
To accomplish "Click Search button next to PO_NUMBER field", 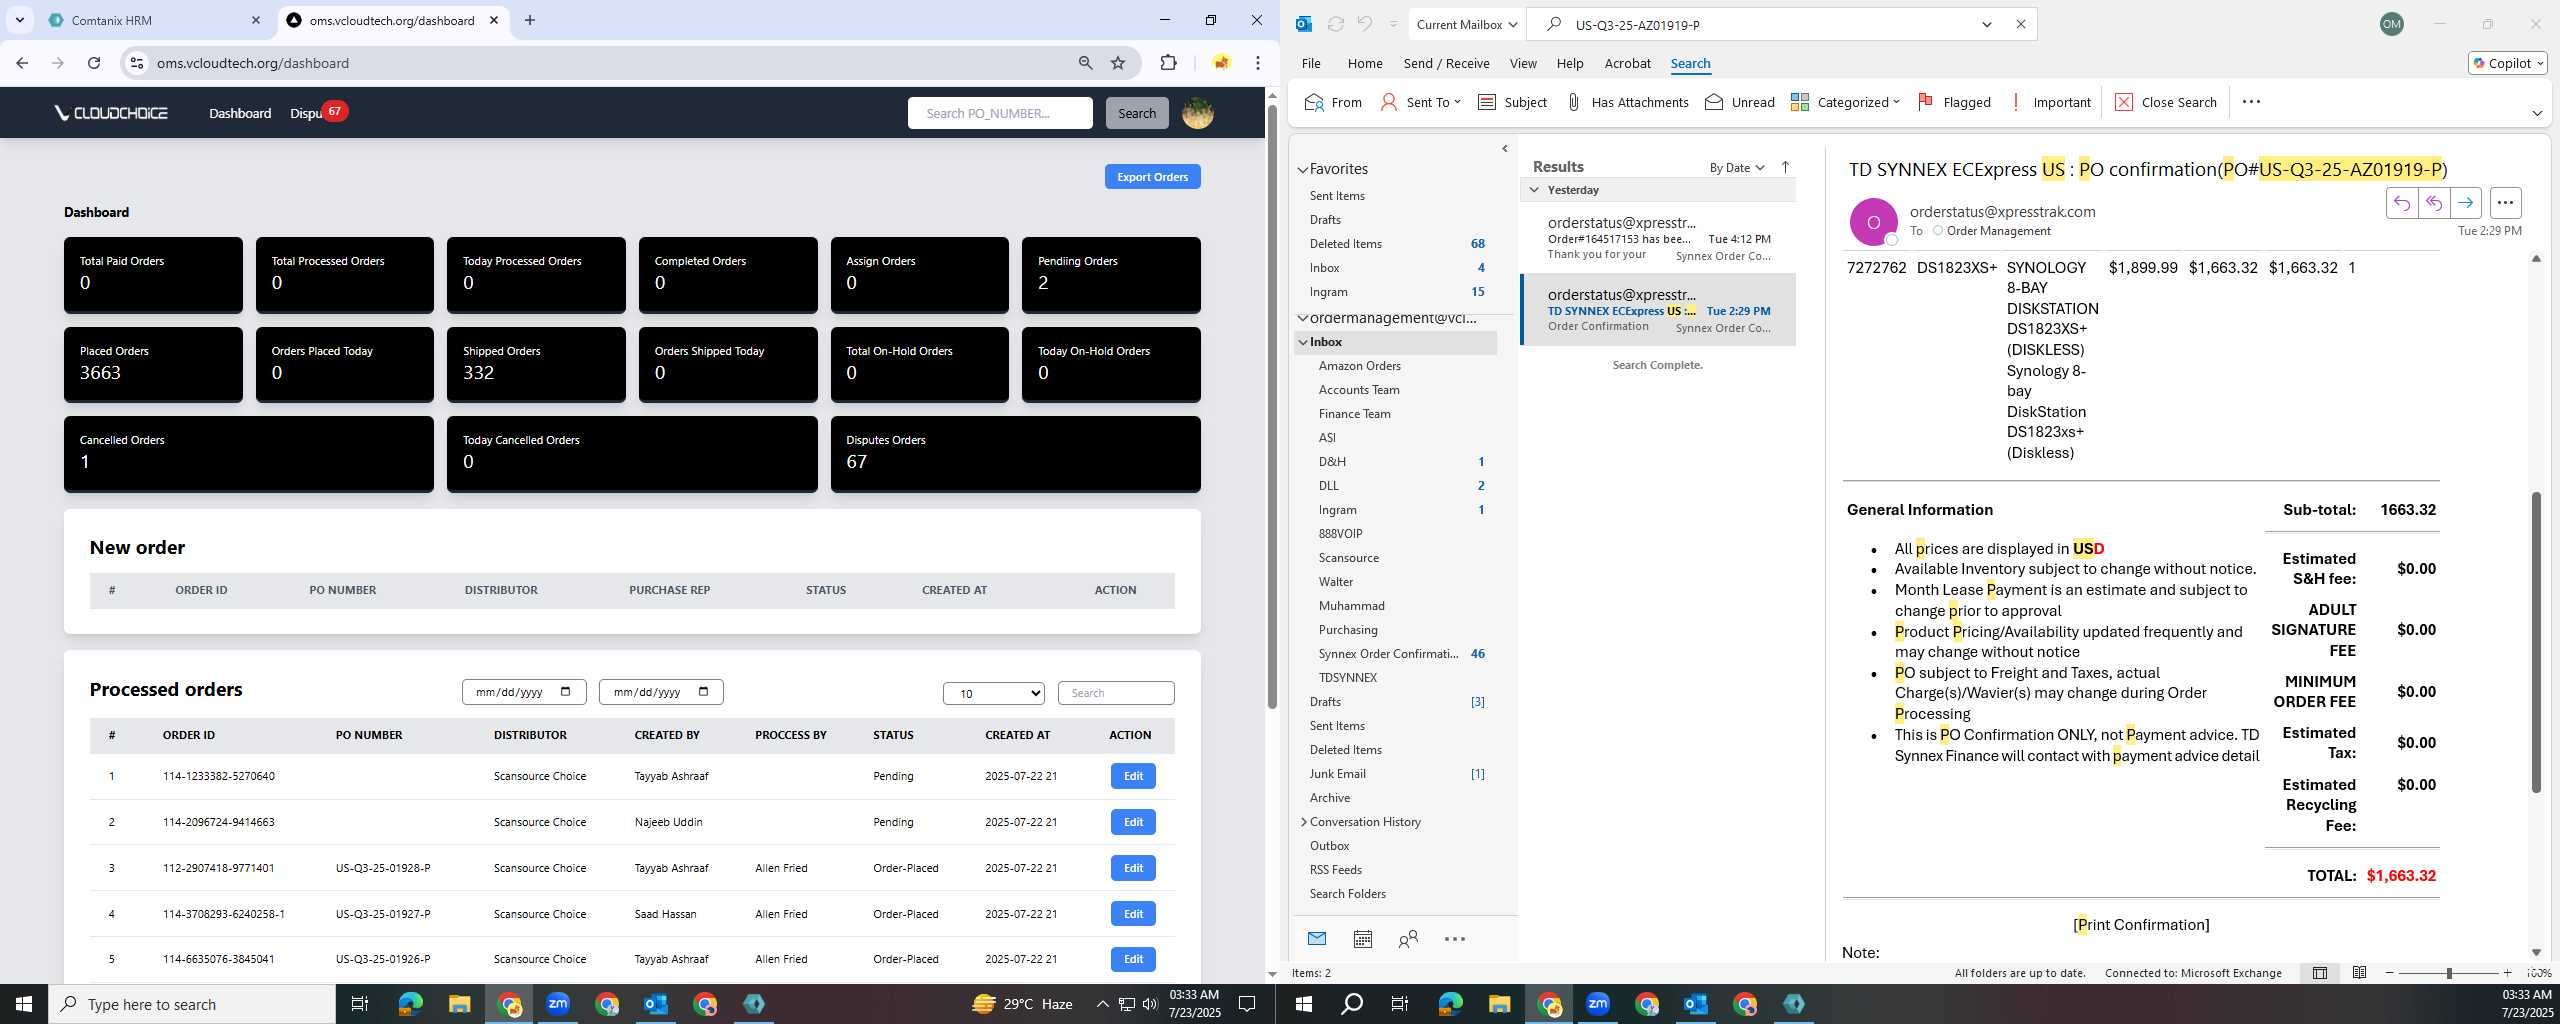I will [x=1136, y=113].
